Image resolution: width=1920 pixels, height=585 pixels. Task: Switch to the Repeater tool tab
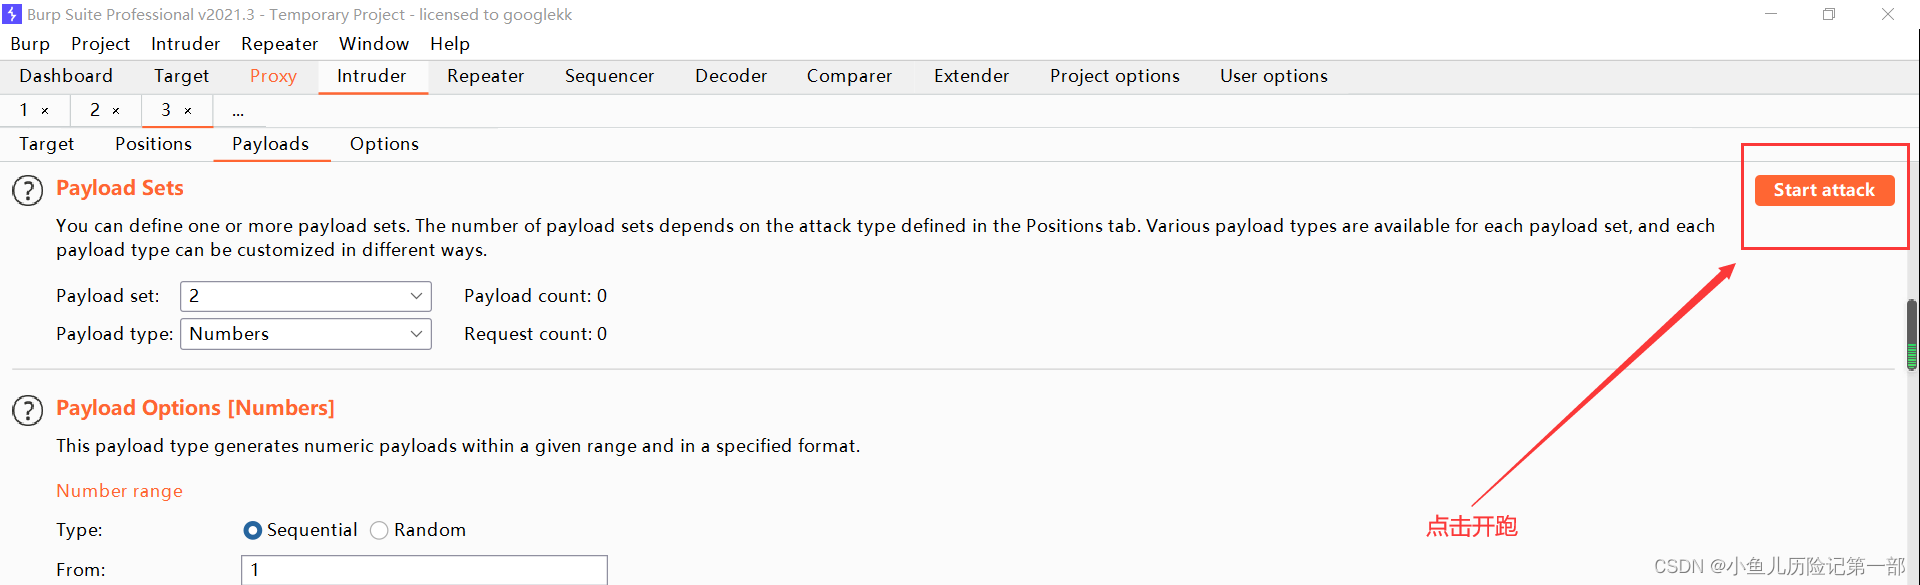(x=485, y=76)
